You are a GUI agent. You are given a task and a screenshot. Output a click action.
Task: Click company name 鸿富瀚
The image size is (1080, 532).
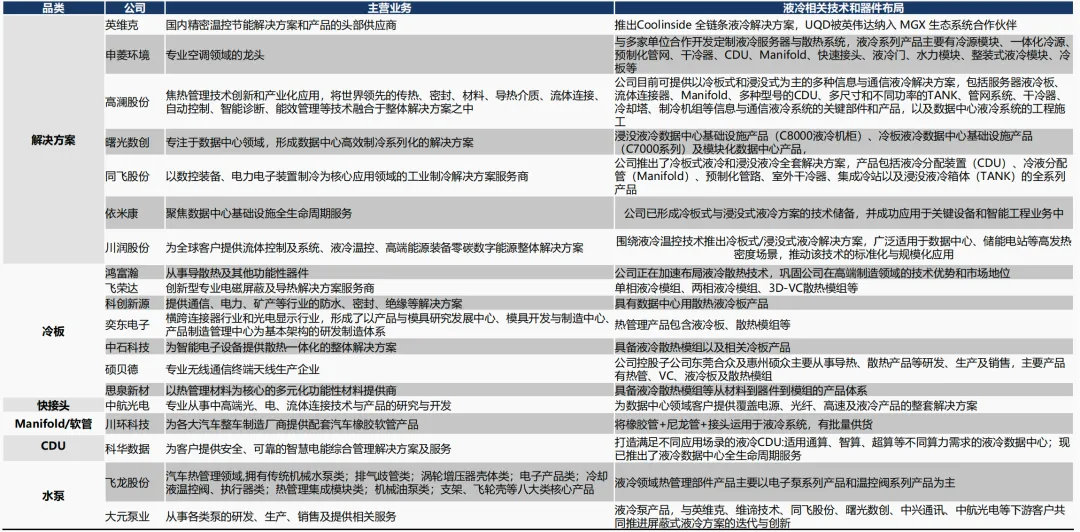coord(122,273)
